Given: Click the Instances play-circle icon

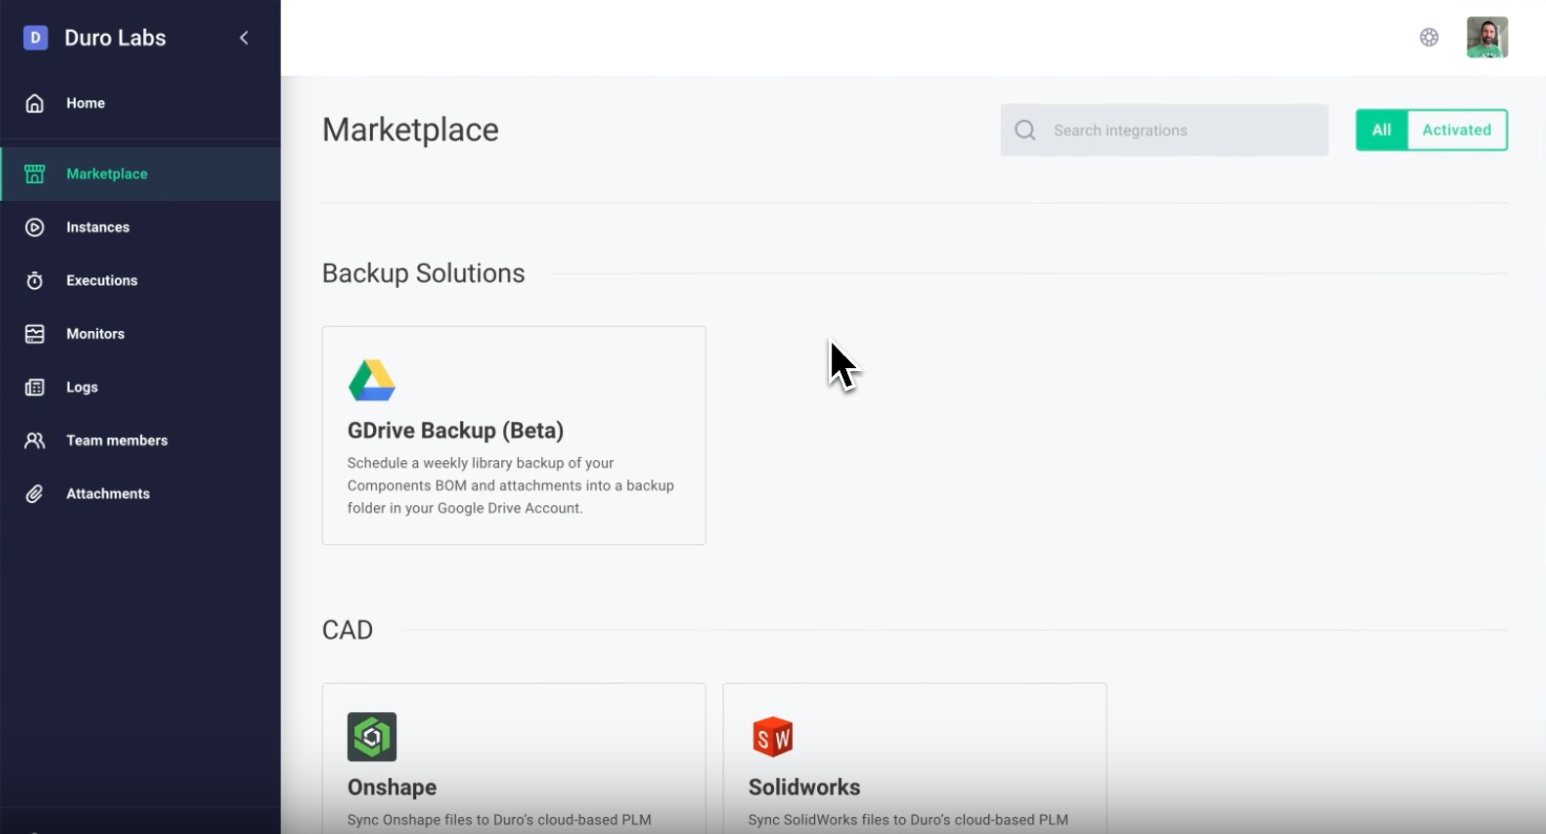Looking at the screenshot, I should tap(35, 227).
